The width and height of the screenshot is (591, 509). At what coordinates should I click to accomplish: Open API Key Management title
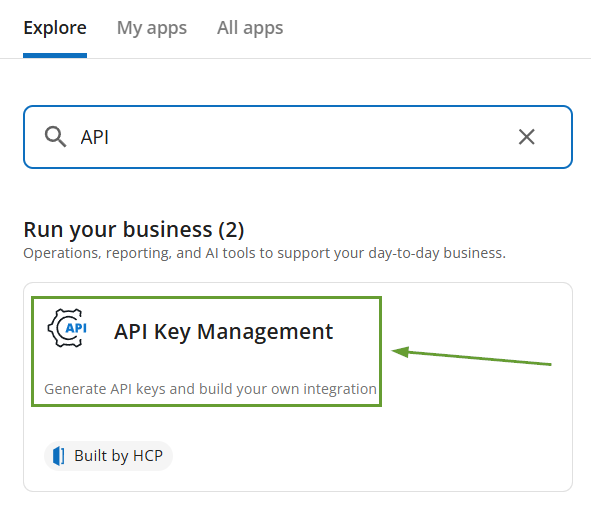224,332
